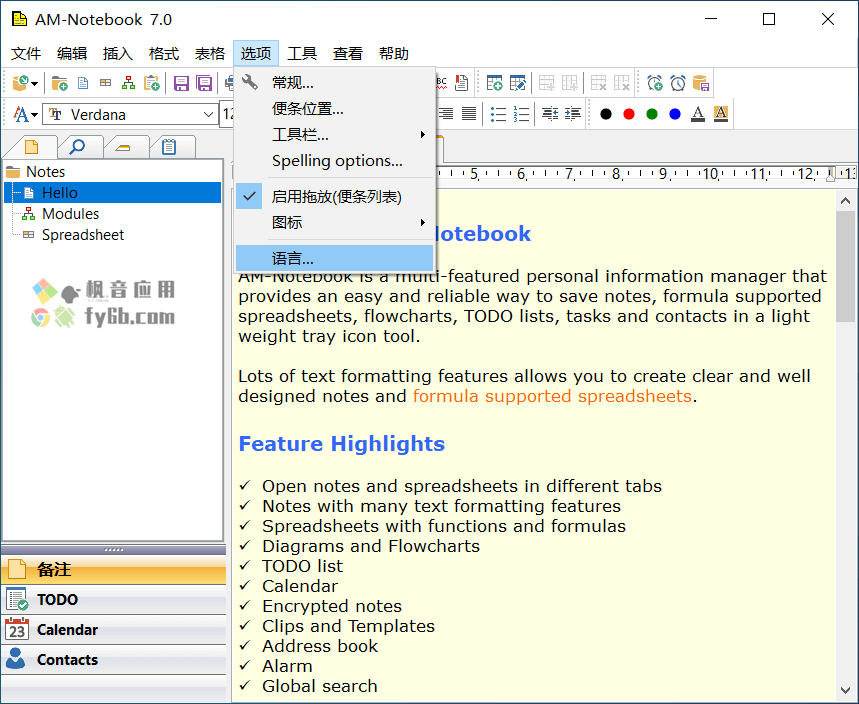
Task: Click the bulleted list icon
Action: click(498, 114)
